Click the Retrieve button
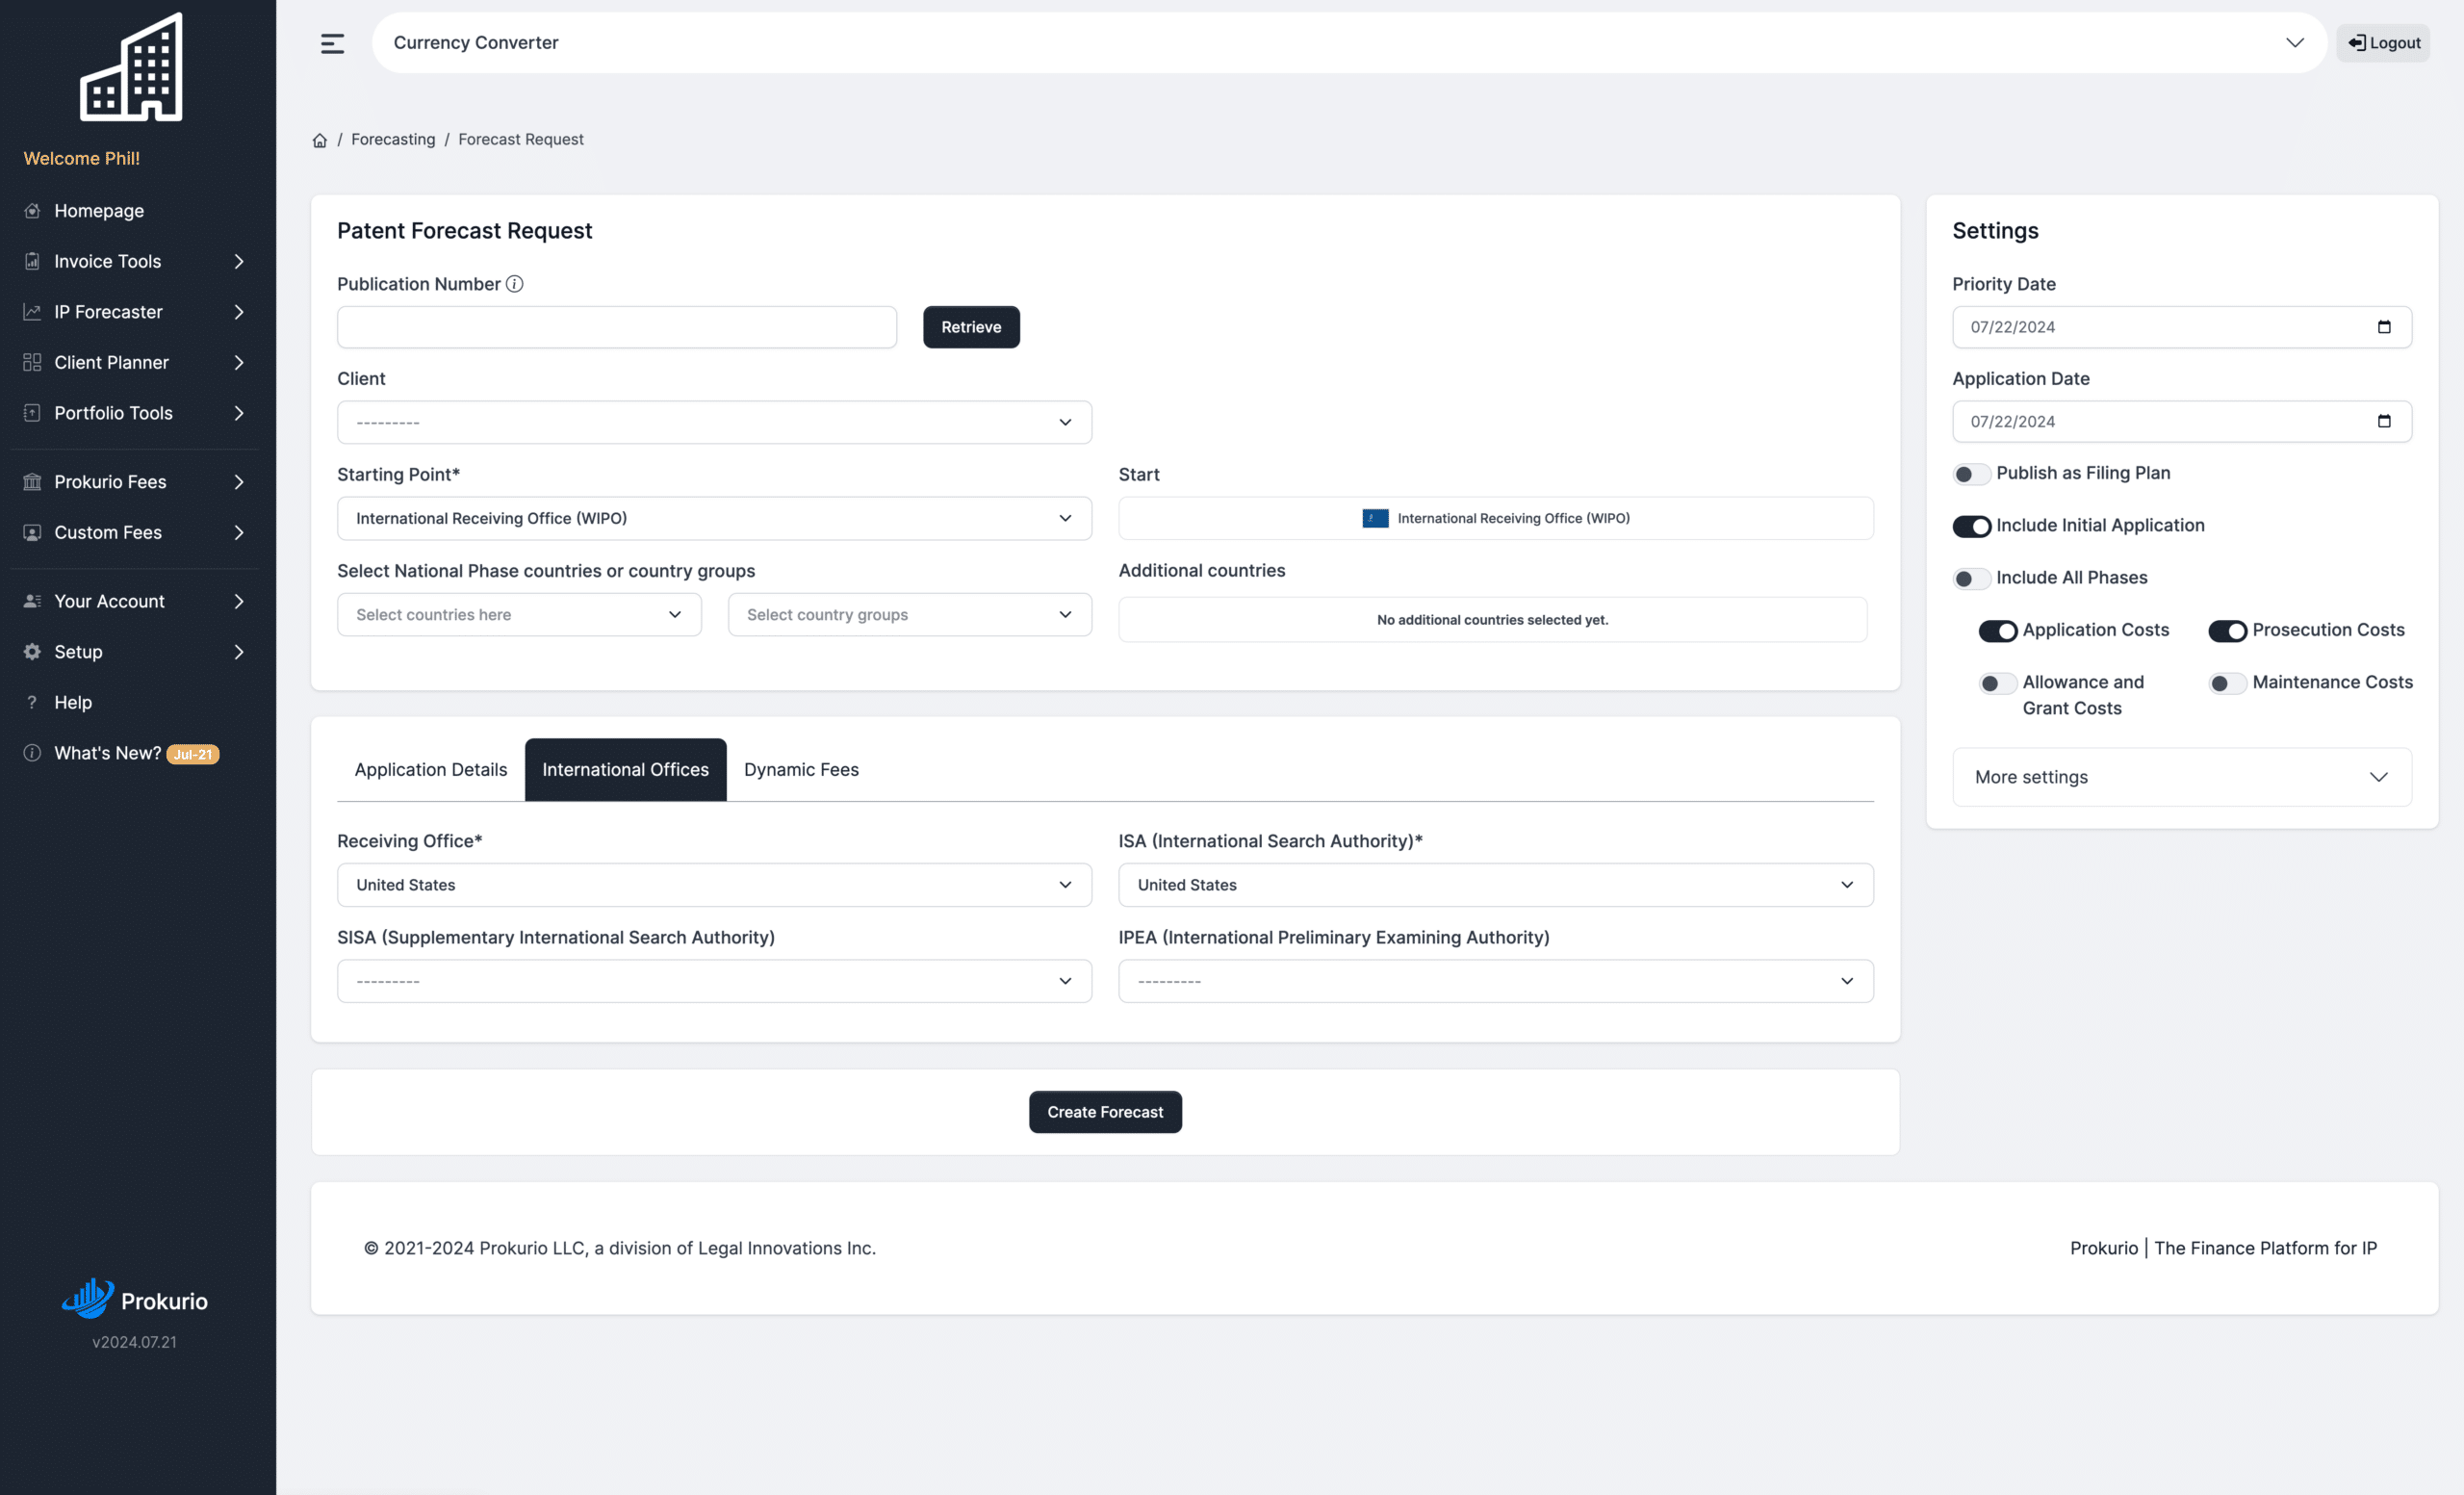The image size is (2464, 1495). (x=971, y=327)
